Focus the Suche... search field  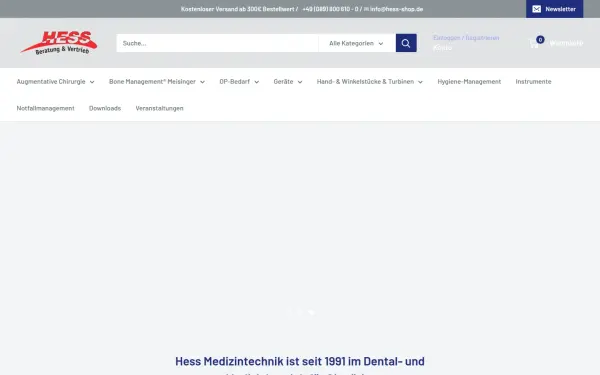pos(217,43)
